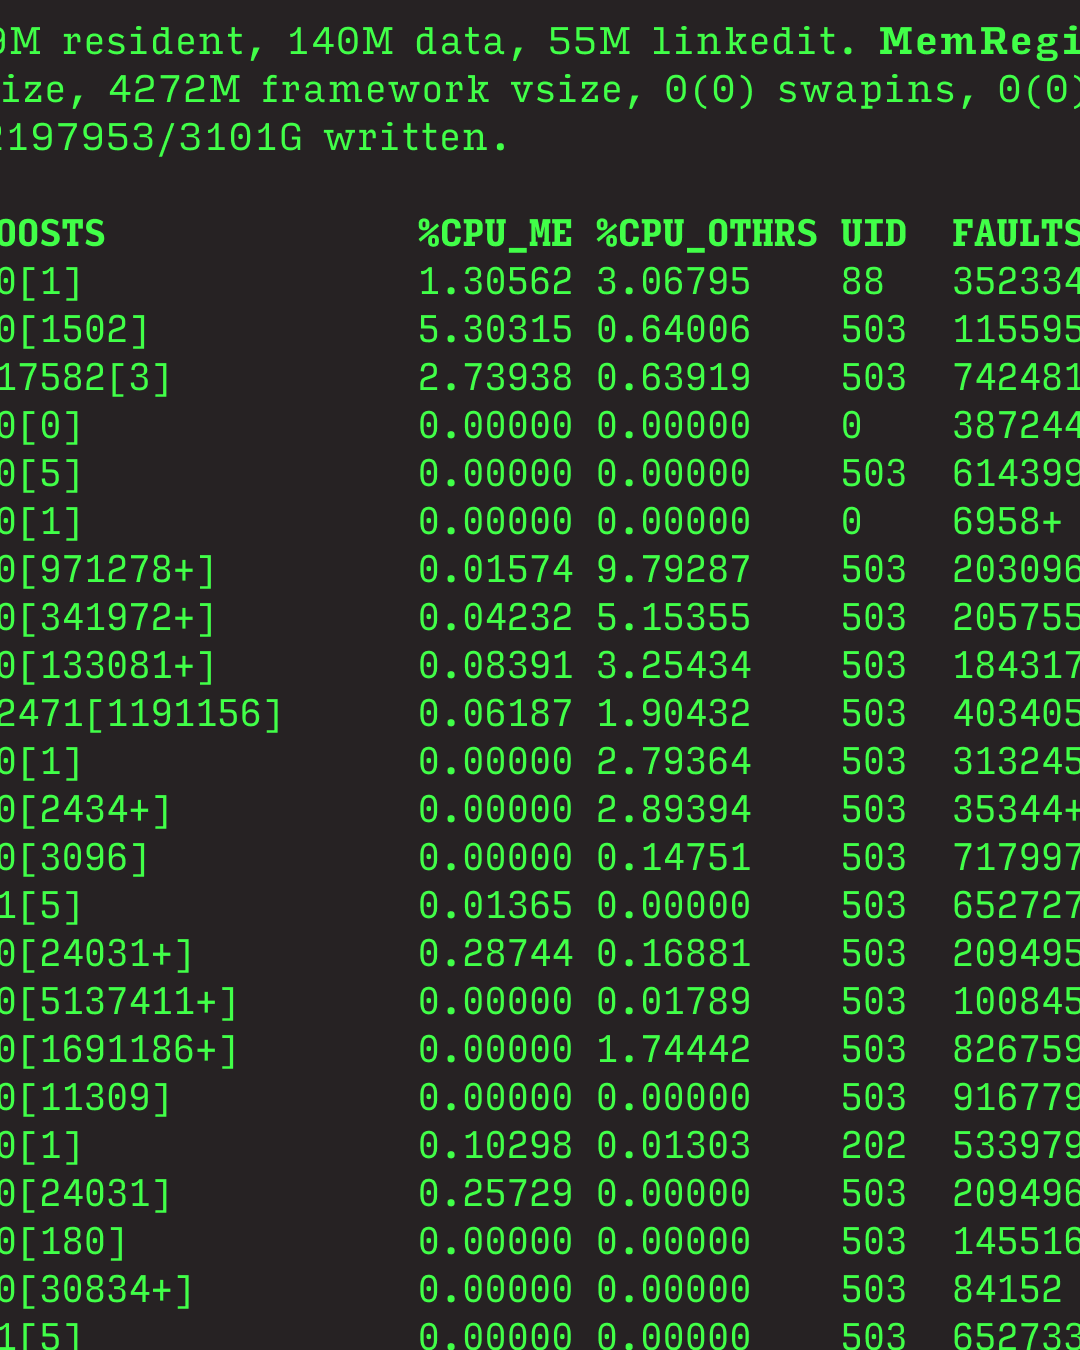Click the UID value 88
The height and width of the screenshot is (1350, 1080).
pyautogui.click(x=862, y=282)
